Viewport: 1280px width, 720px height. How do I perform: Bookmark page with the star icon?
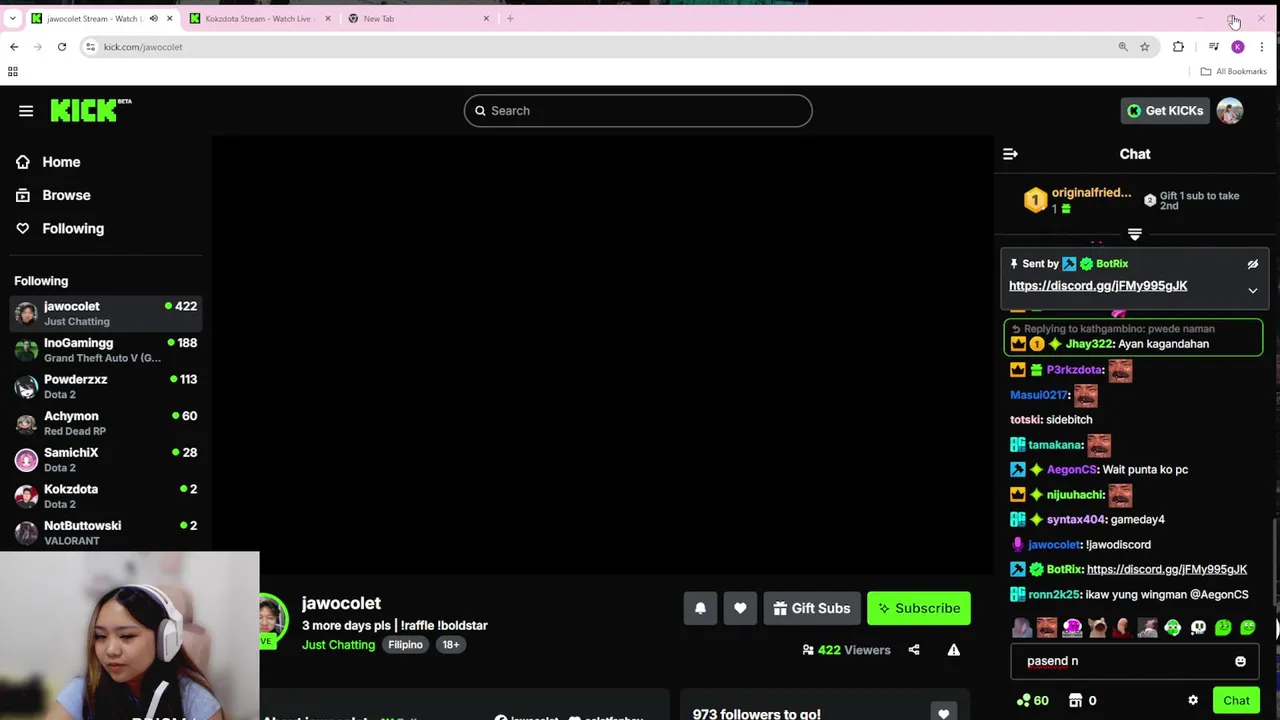coord(1145,47)
